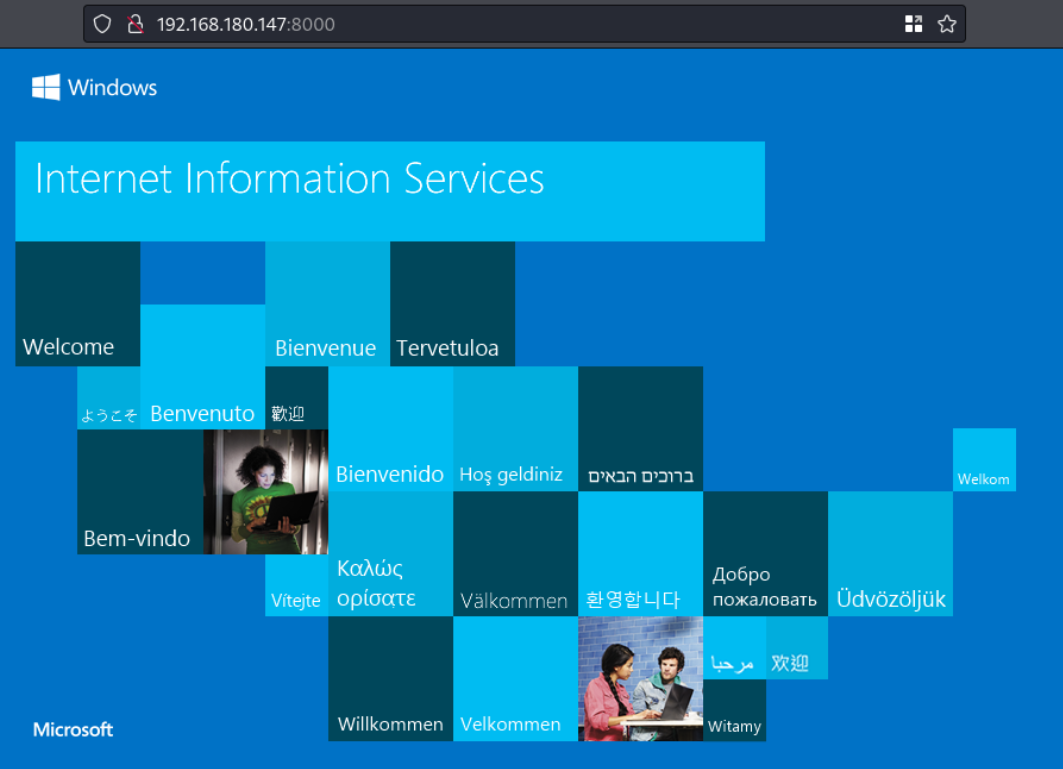Click the address bar URL field
The height and width of the screenshot is (769, 1063).
[500, 24]
